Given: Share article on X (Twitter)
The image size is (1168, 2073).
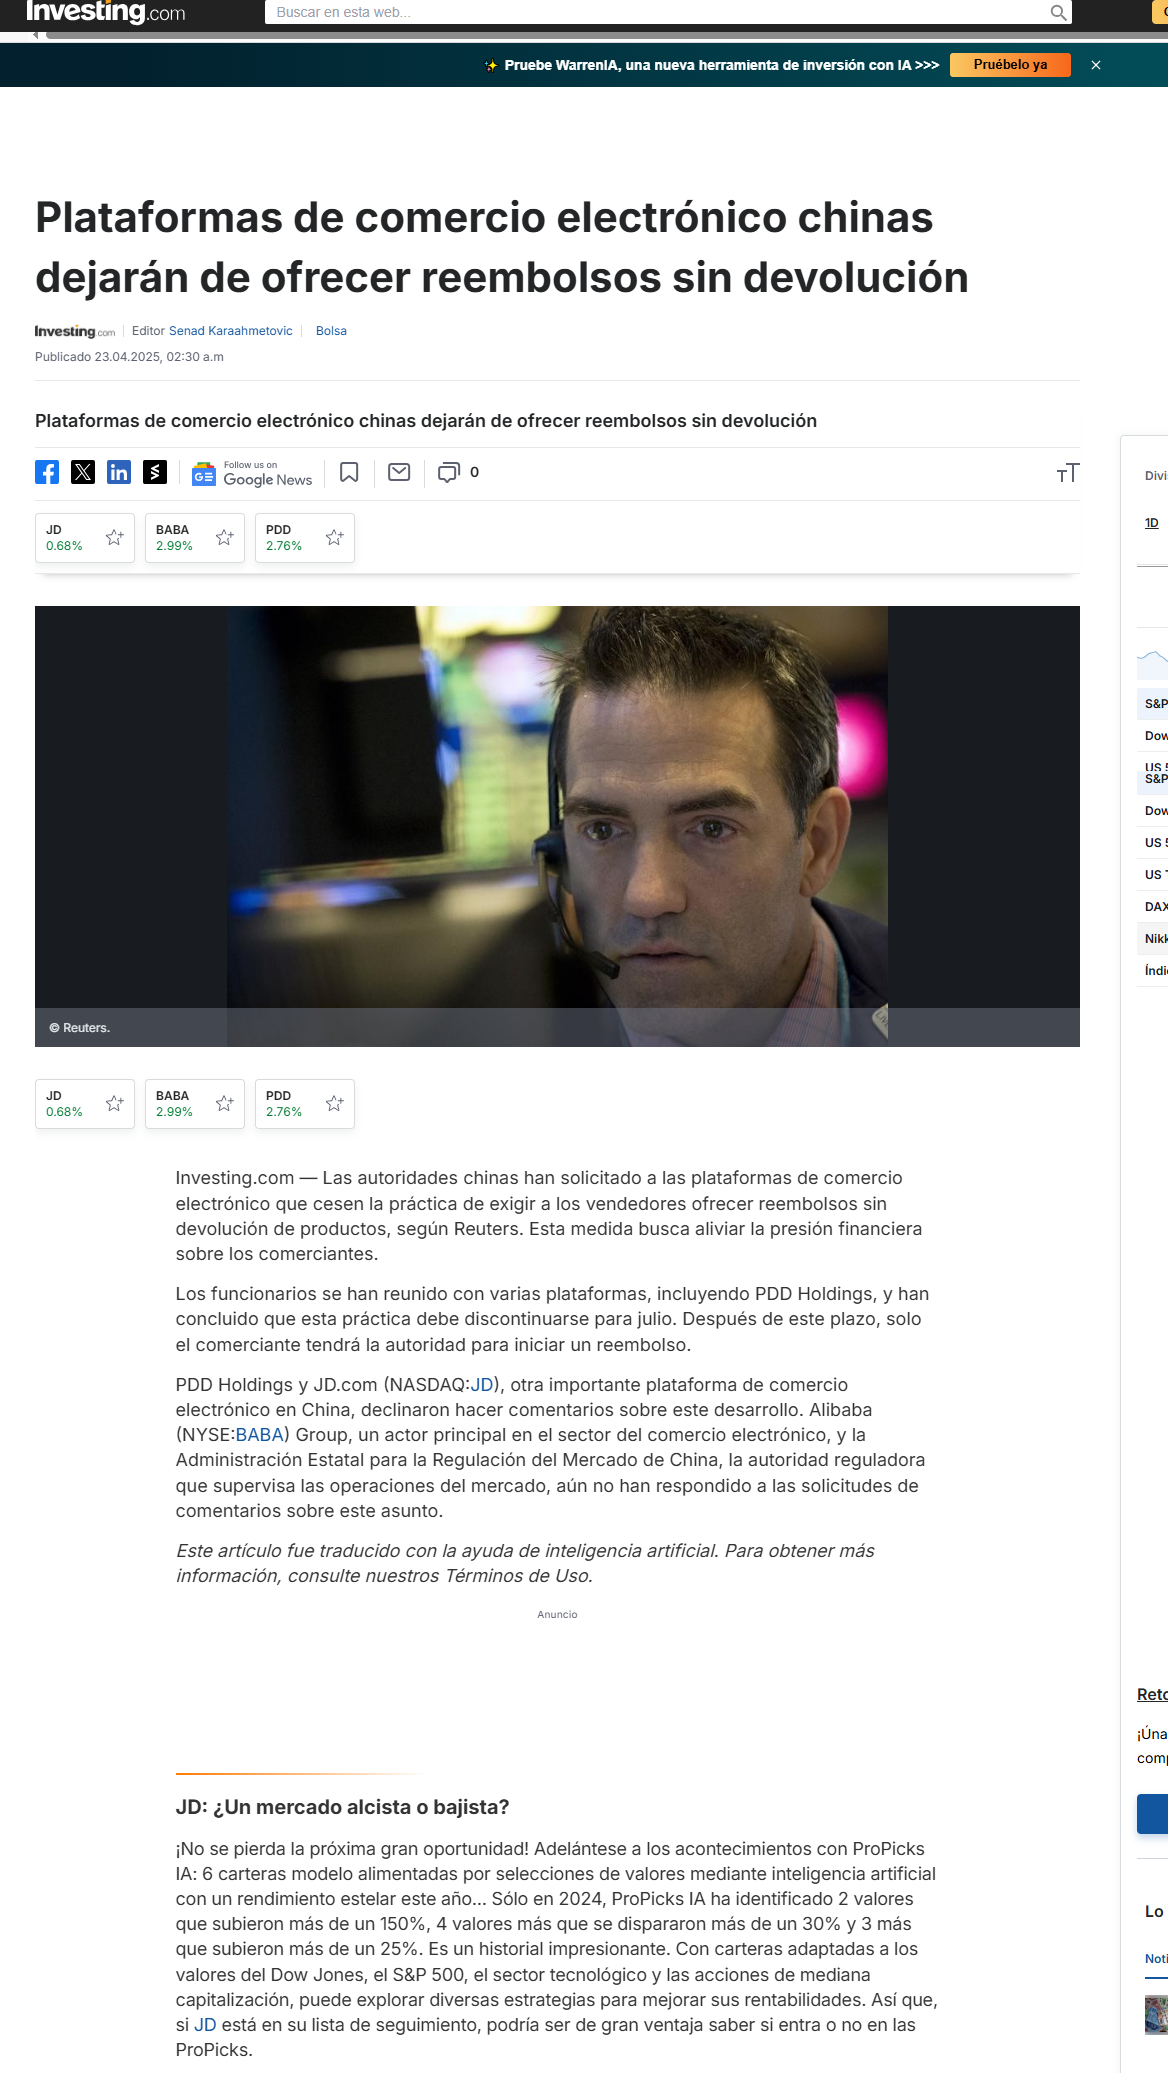Looking at the screenshot, I should click(83, 472).
